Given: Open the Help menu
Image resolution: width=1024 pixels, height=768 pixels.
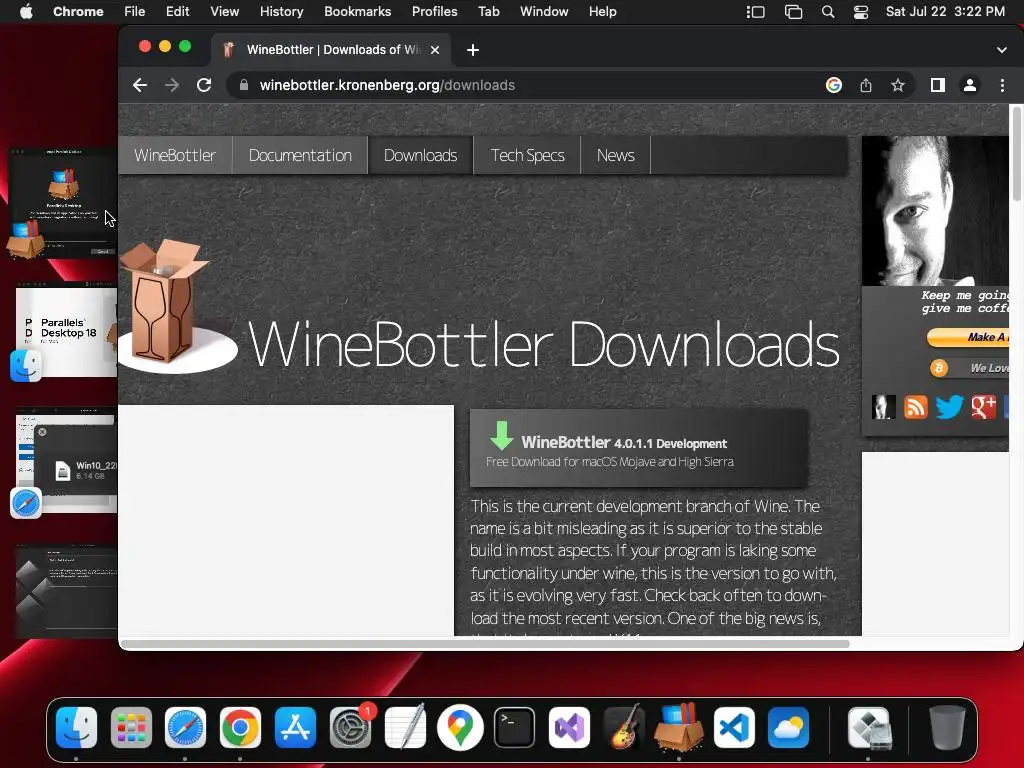Looking at the screenshot, I should tap(602, 12).
